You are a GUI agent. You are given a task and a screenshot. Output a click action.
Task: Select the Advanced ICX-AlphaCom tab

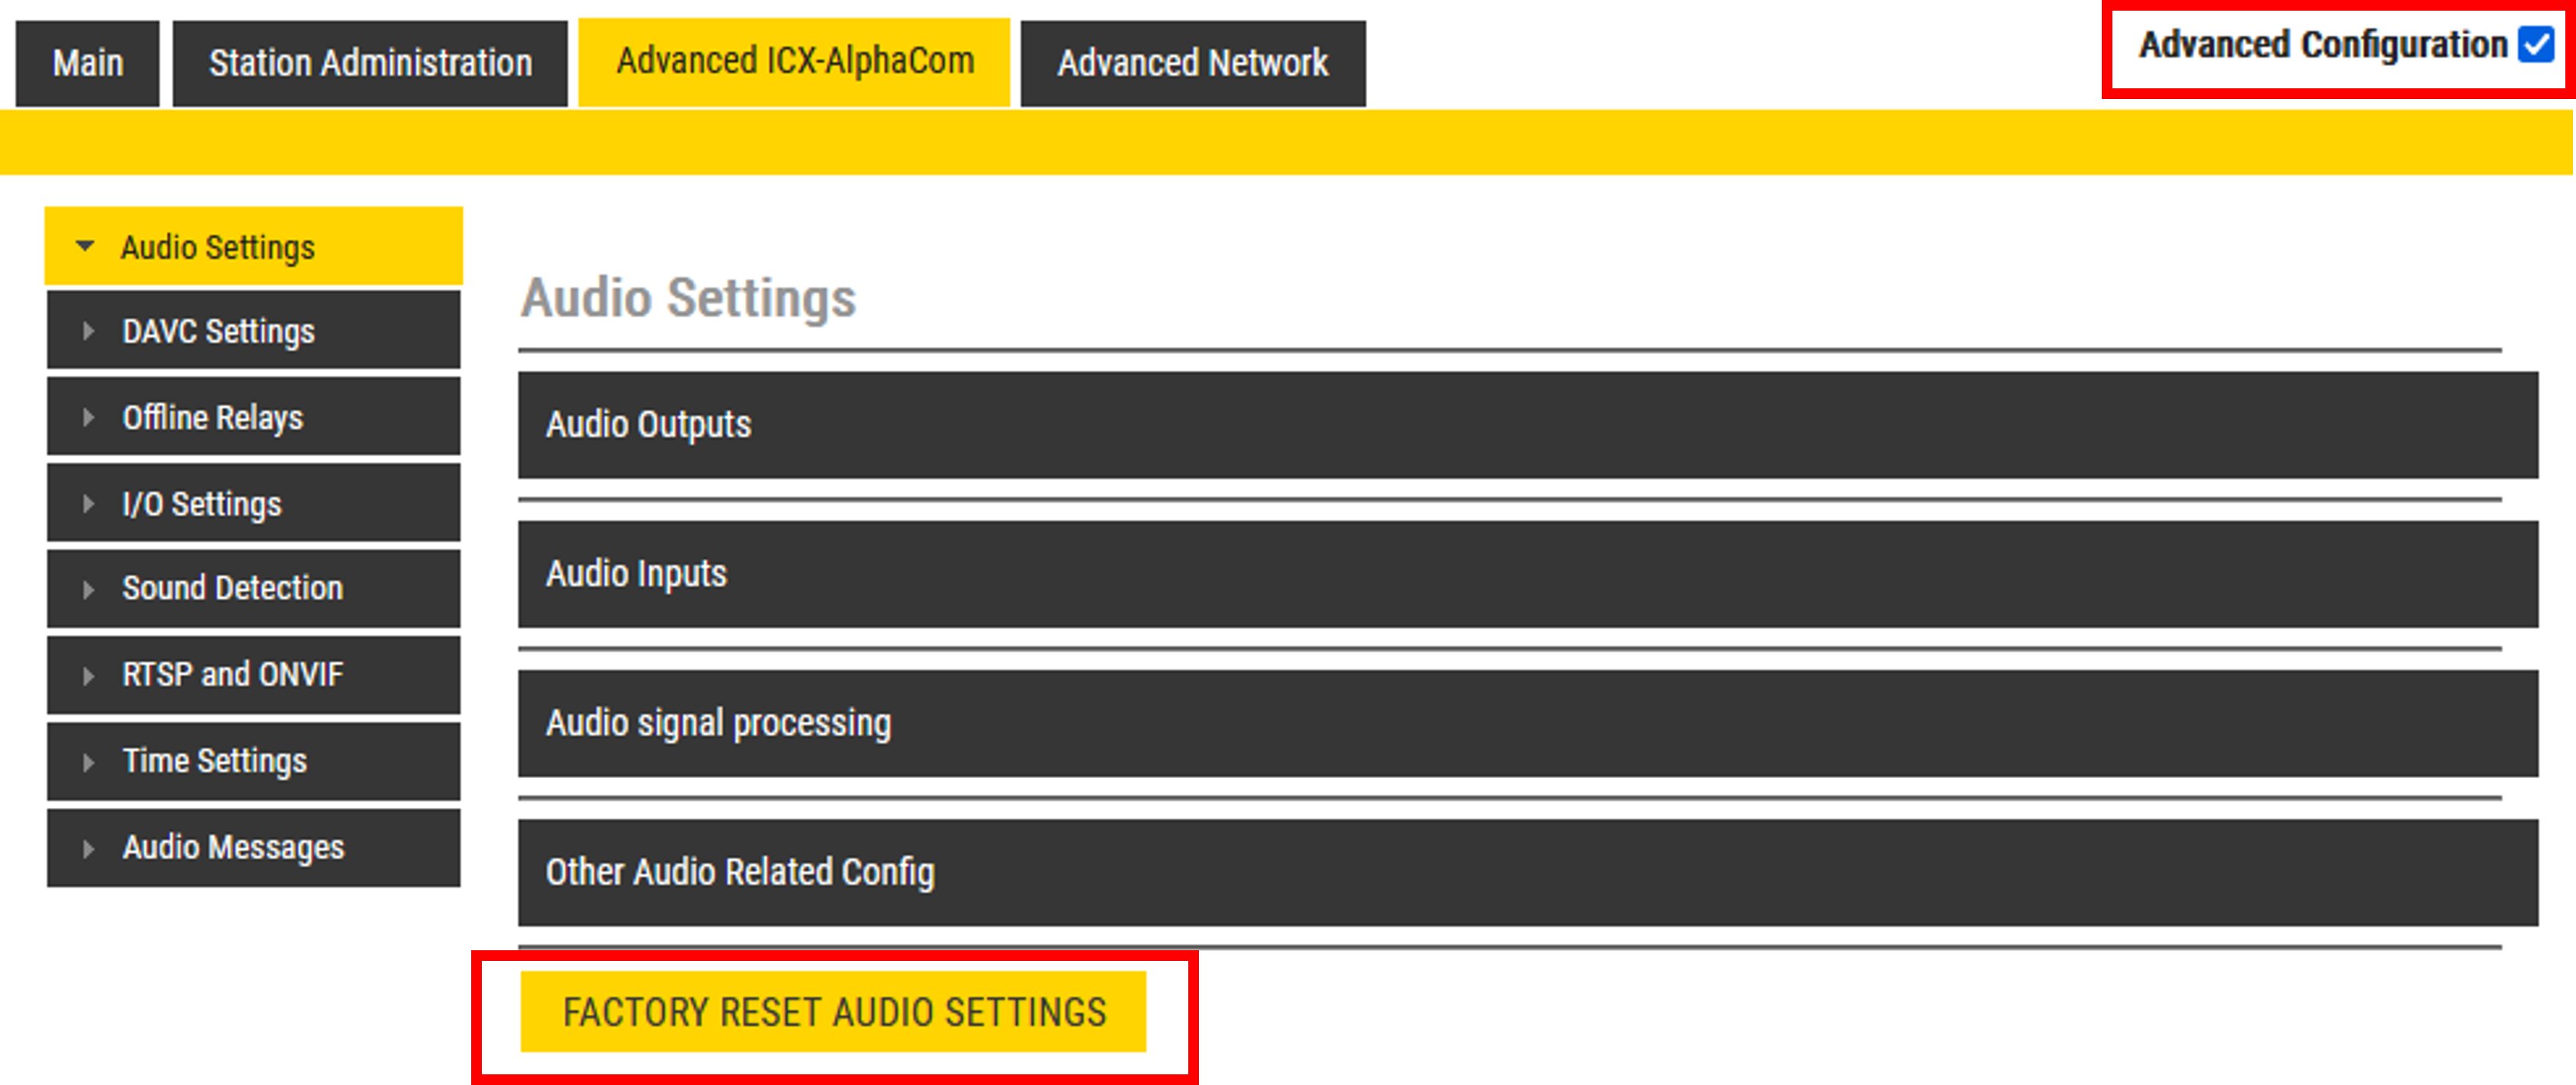pos(794,61)
